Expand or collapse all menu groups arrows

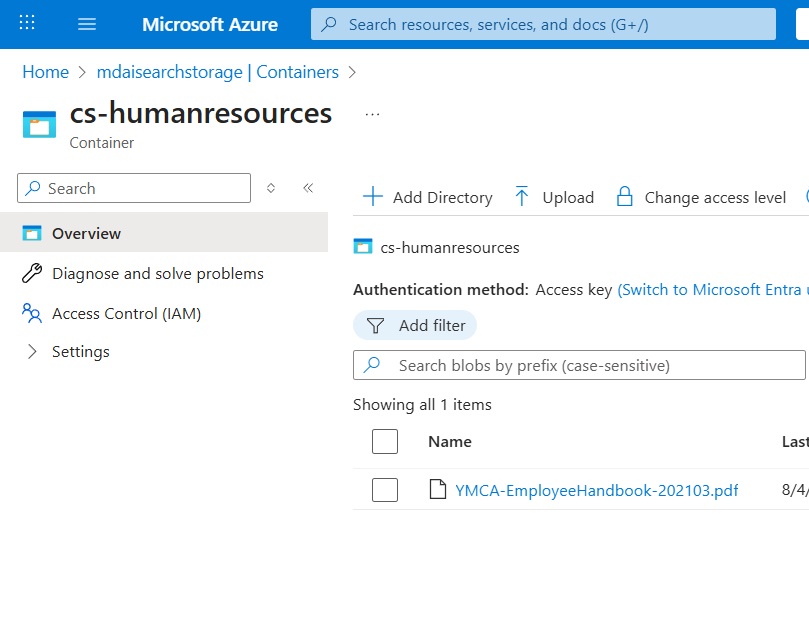coord(271,188)
